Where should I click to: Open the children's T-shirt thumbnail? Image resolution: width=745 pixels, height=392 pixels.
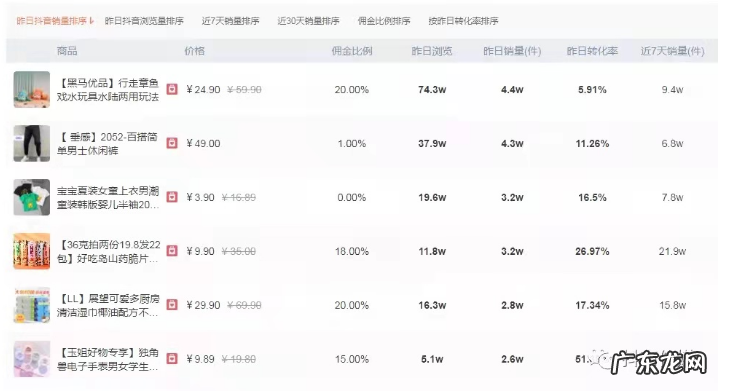coord(31,197)
